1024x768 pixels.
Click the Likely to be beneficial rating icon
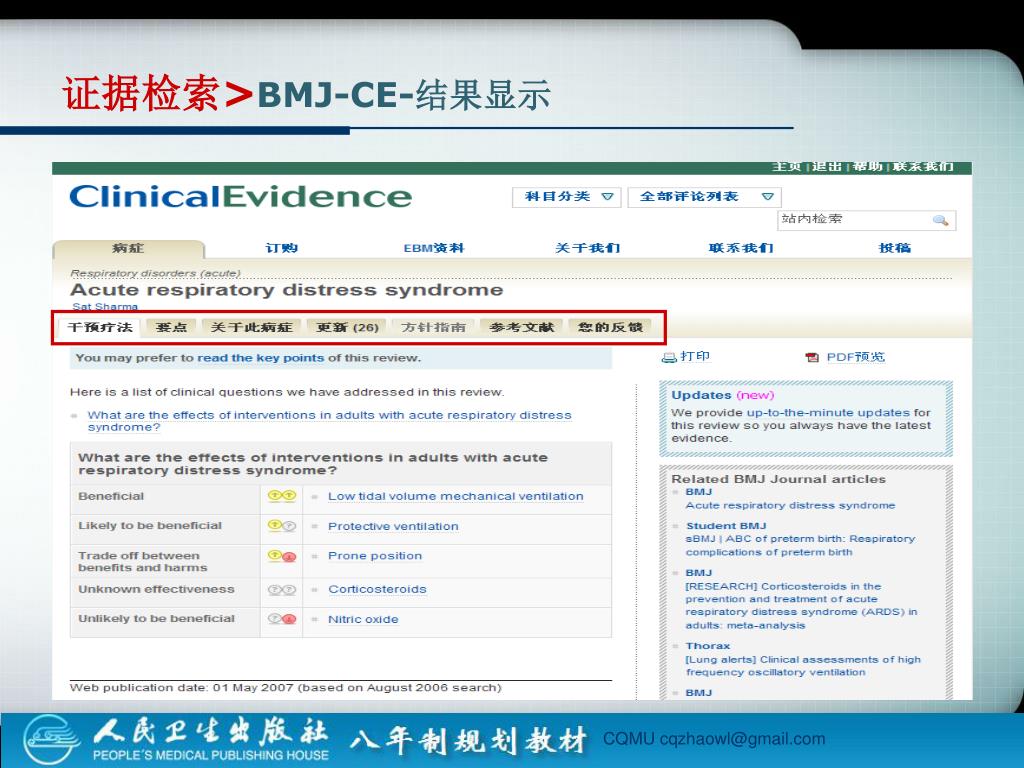pyautogui.click(x=281, y=526)
